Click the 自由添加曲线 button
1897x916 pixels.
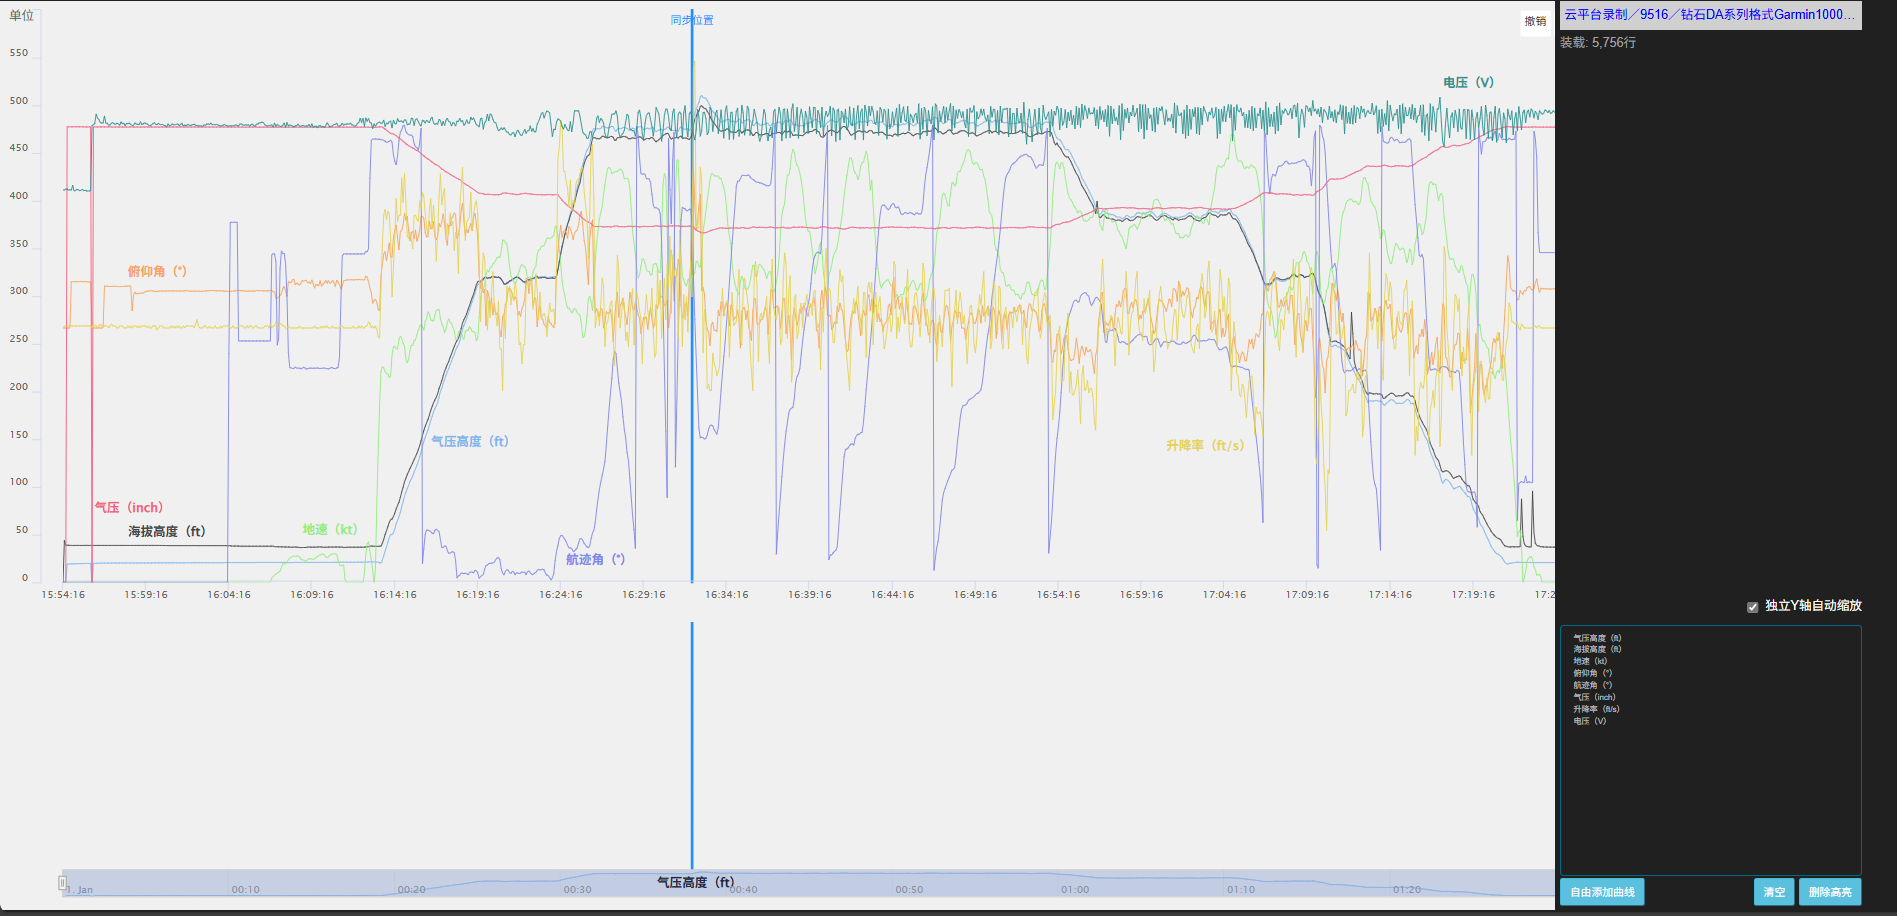(1601, 892)
